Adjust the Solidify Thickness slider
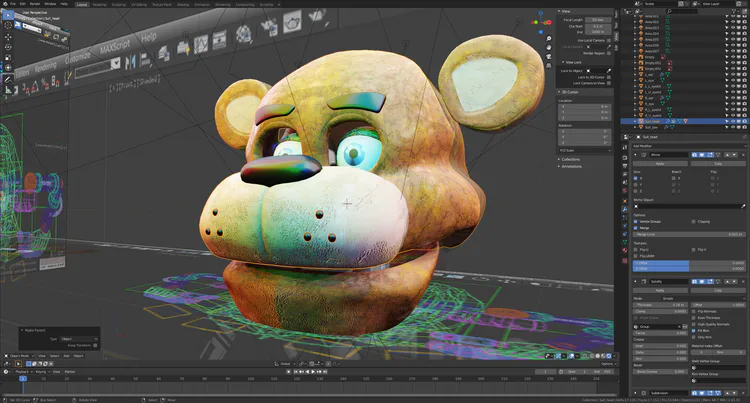750x403 pixels. click(x=660, y=305)
